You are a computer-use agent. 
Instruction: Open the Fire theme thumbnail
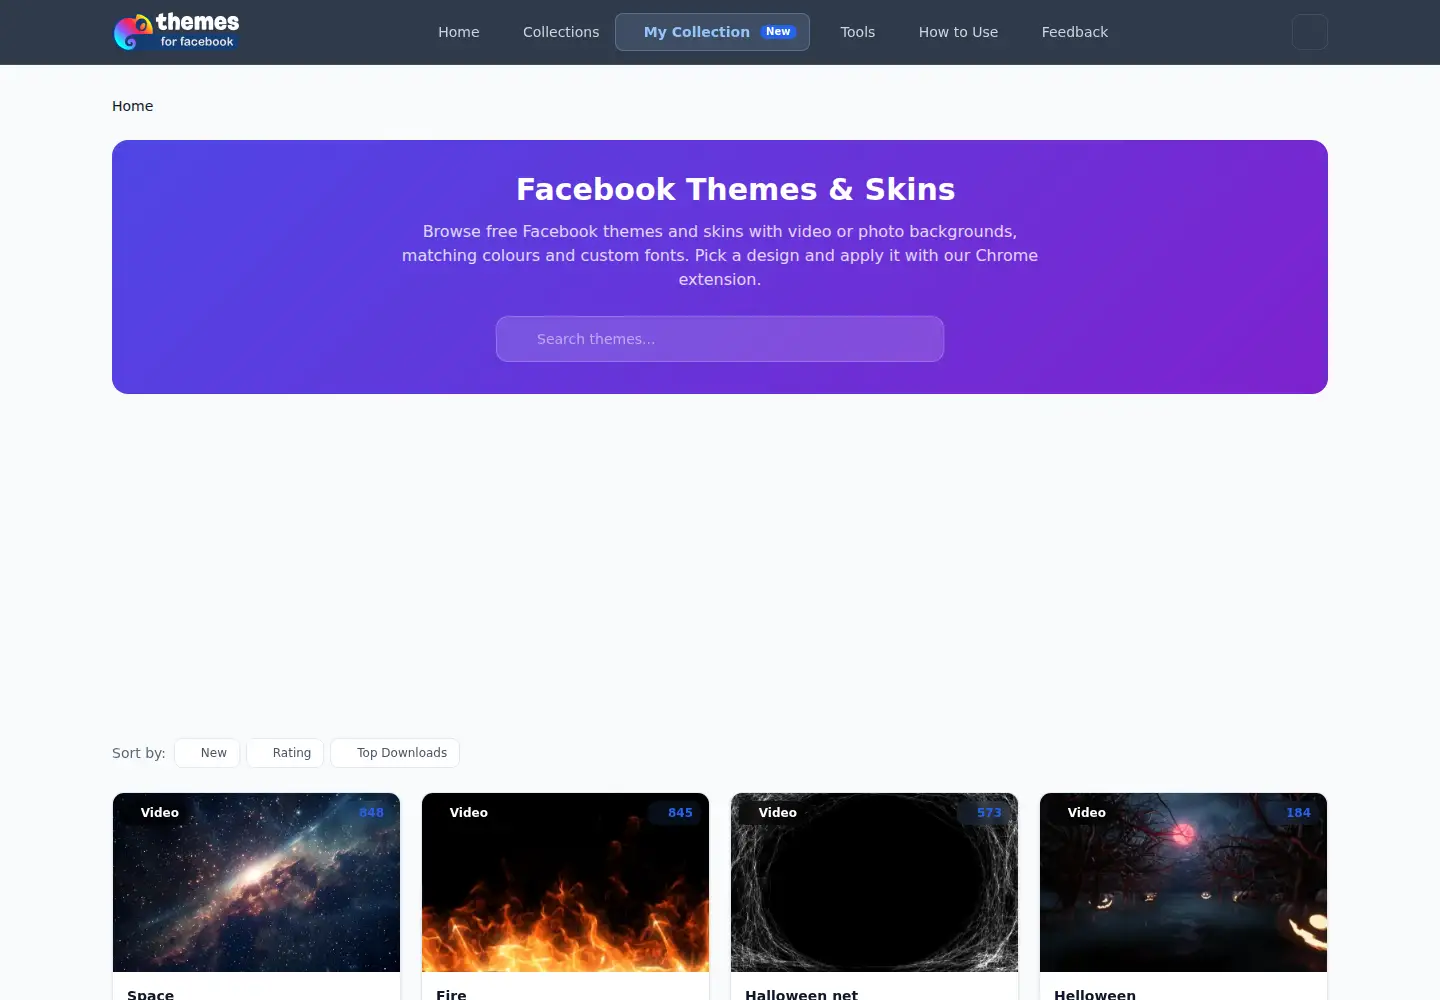tap(565, 882)
